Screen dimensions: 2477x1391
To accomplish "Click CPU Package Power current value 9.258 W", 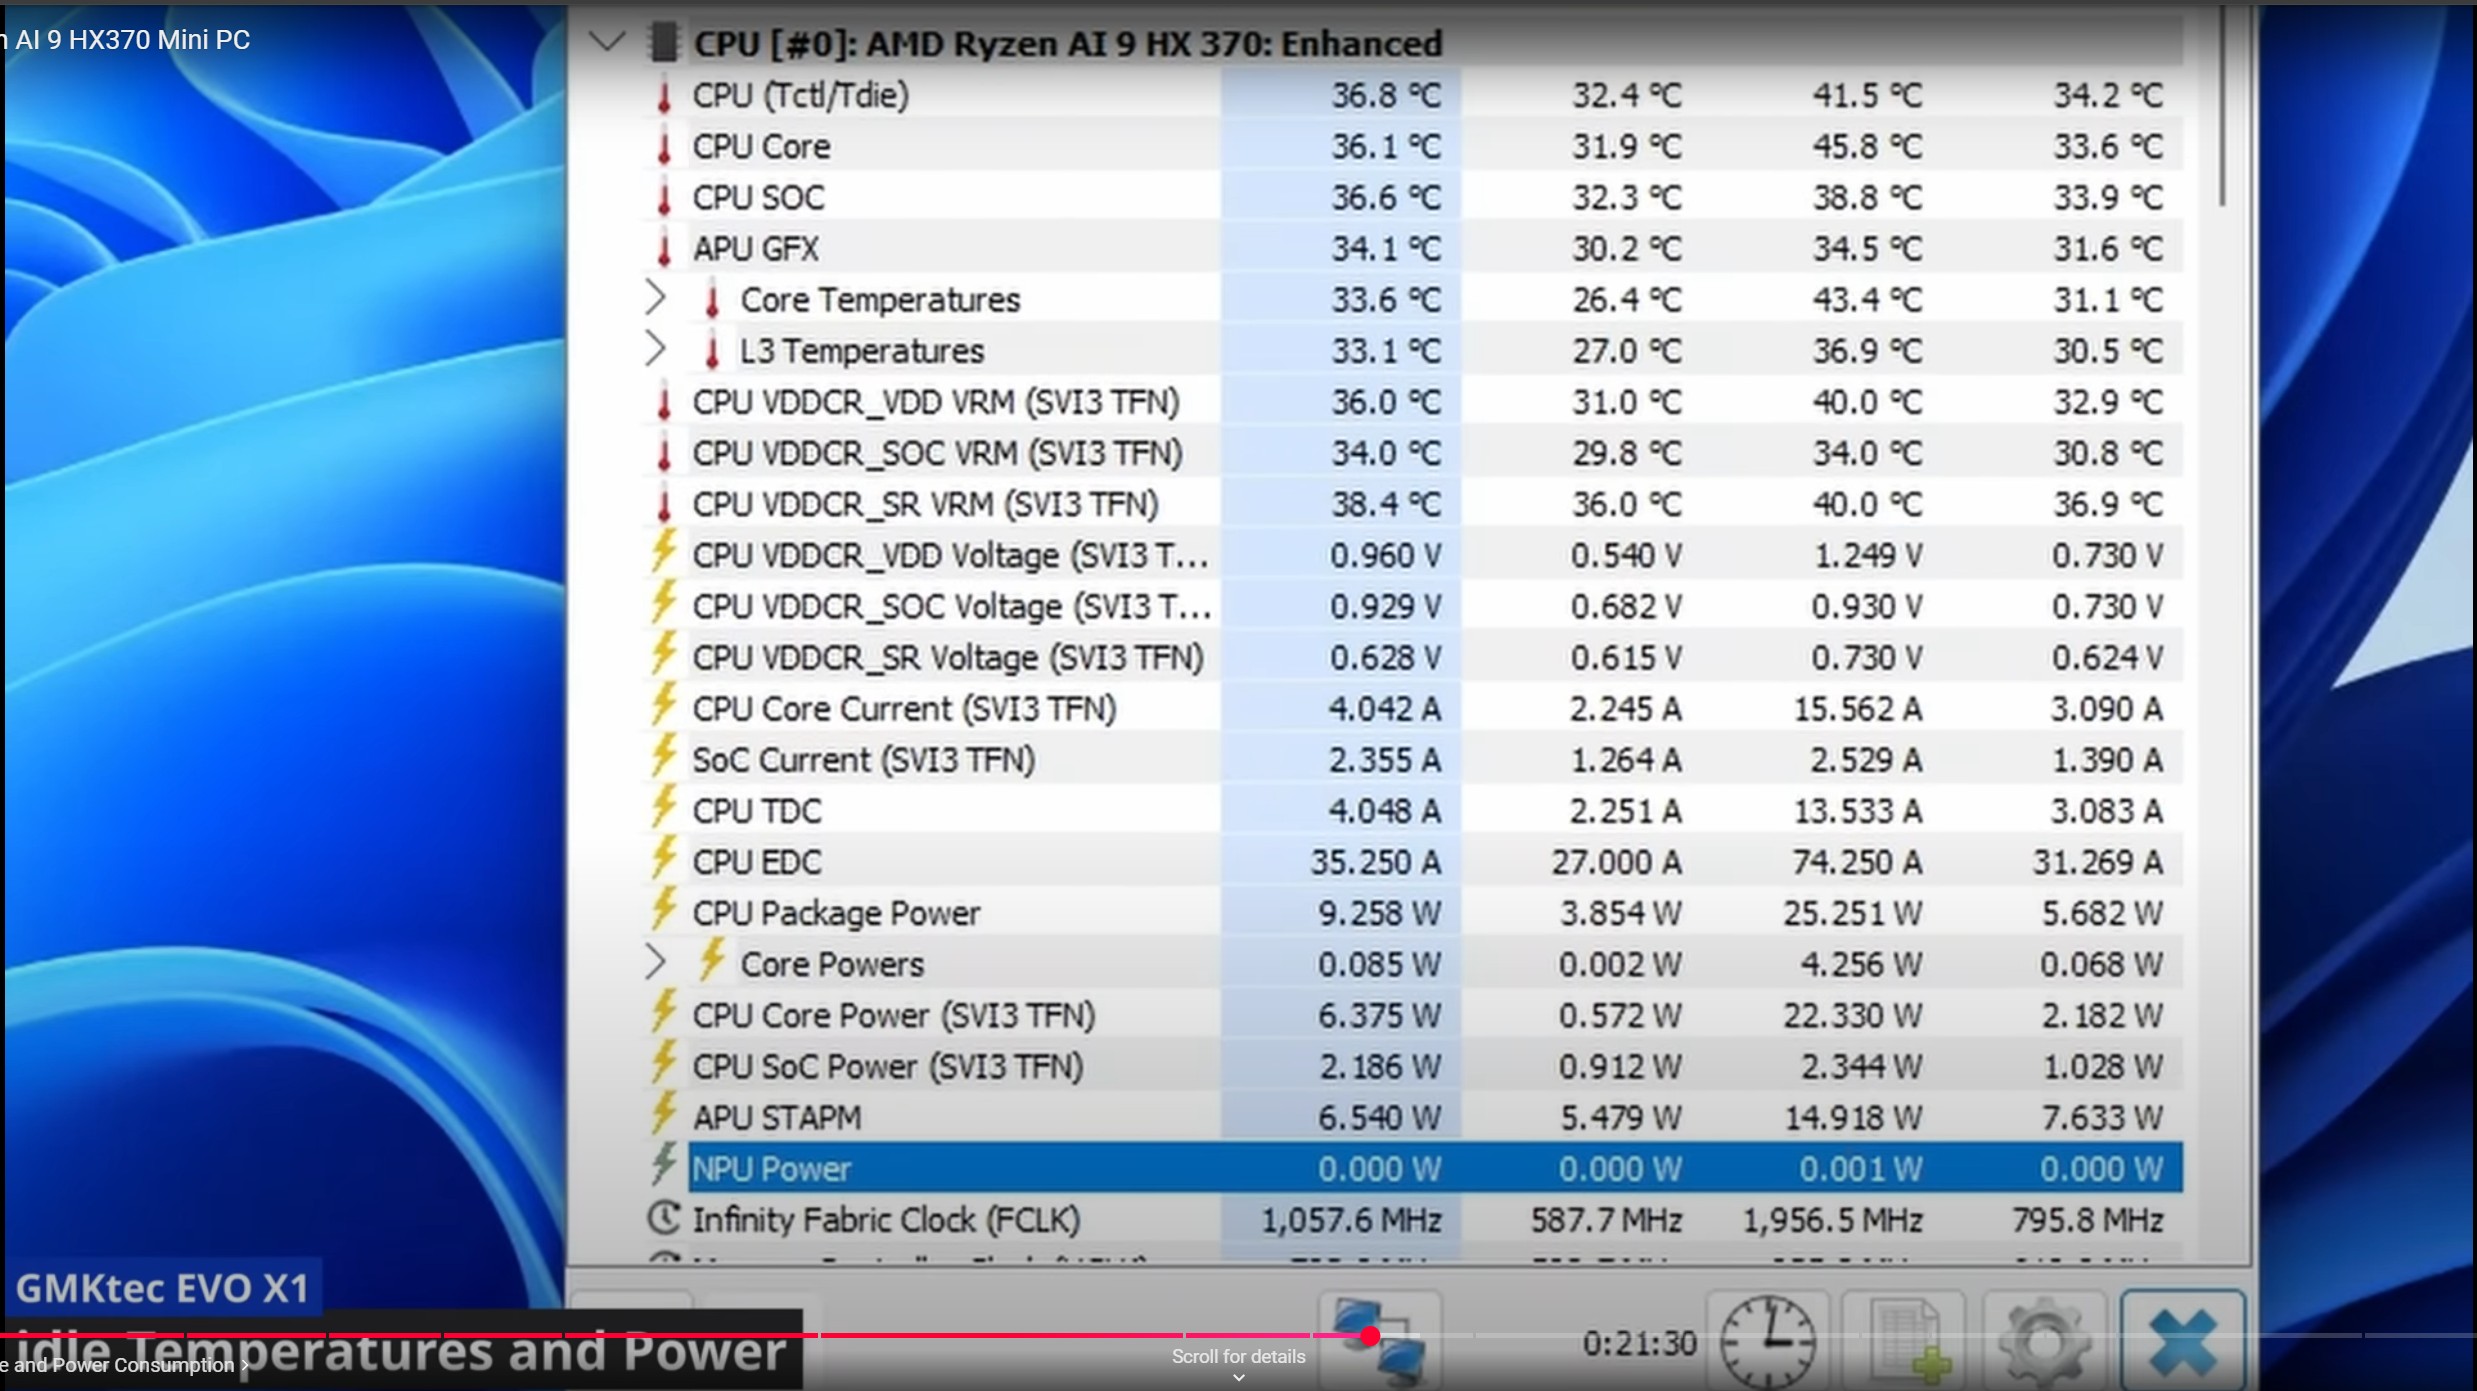I will pos(1379,913).
